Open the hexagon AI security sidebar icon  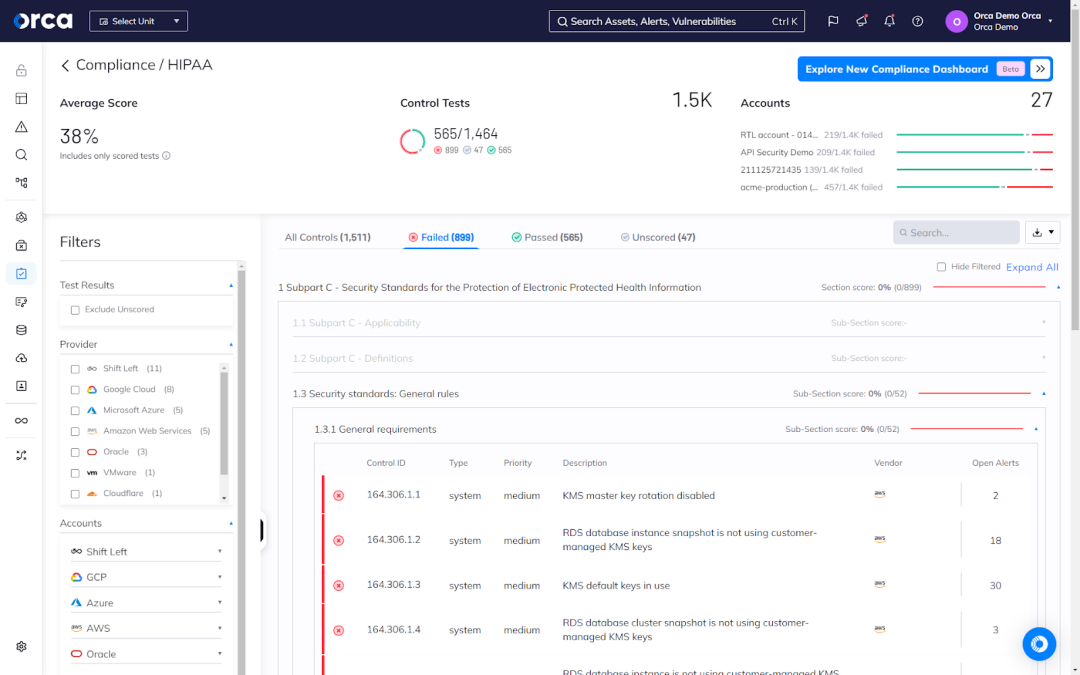pyautogui.click(x=21, y=217)
